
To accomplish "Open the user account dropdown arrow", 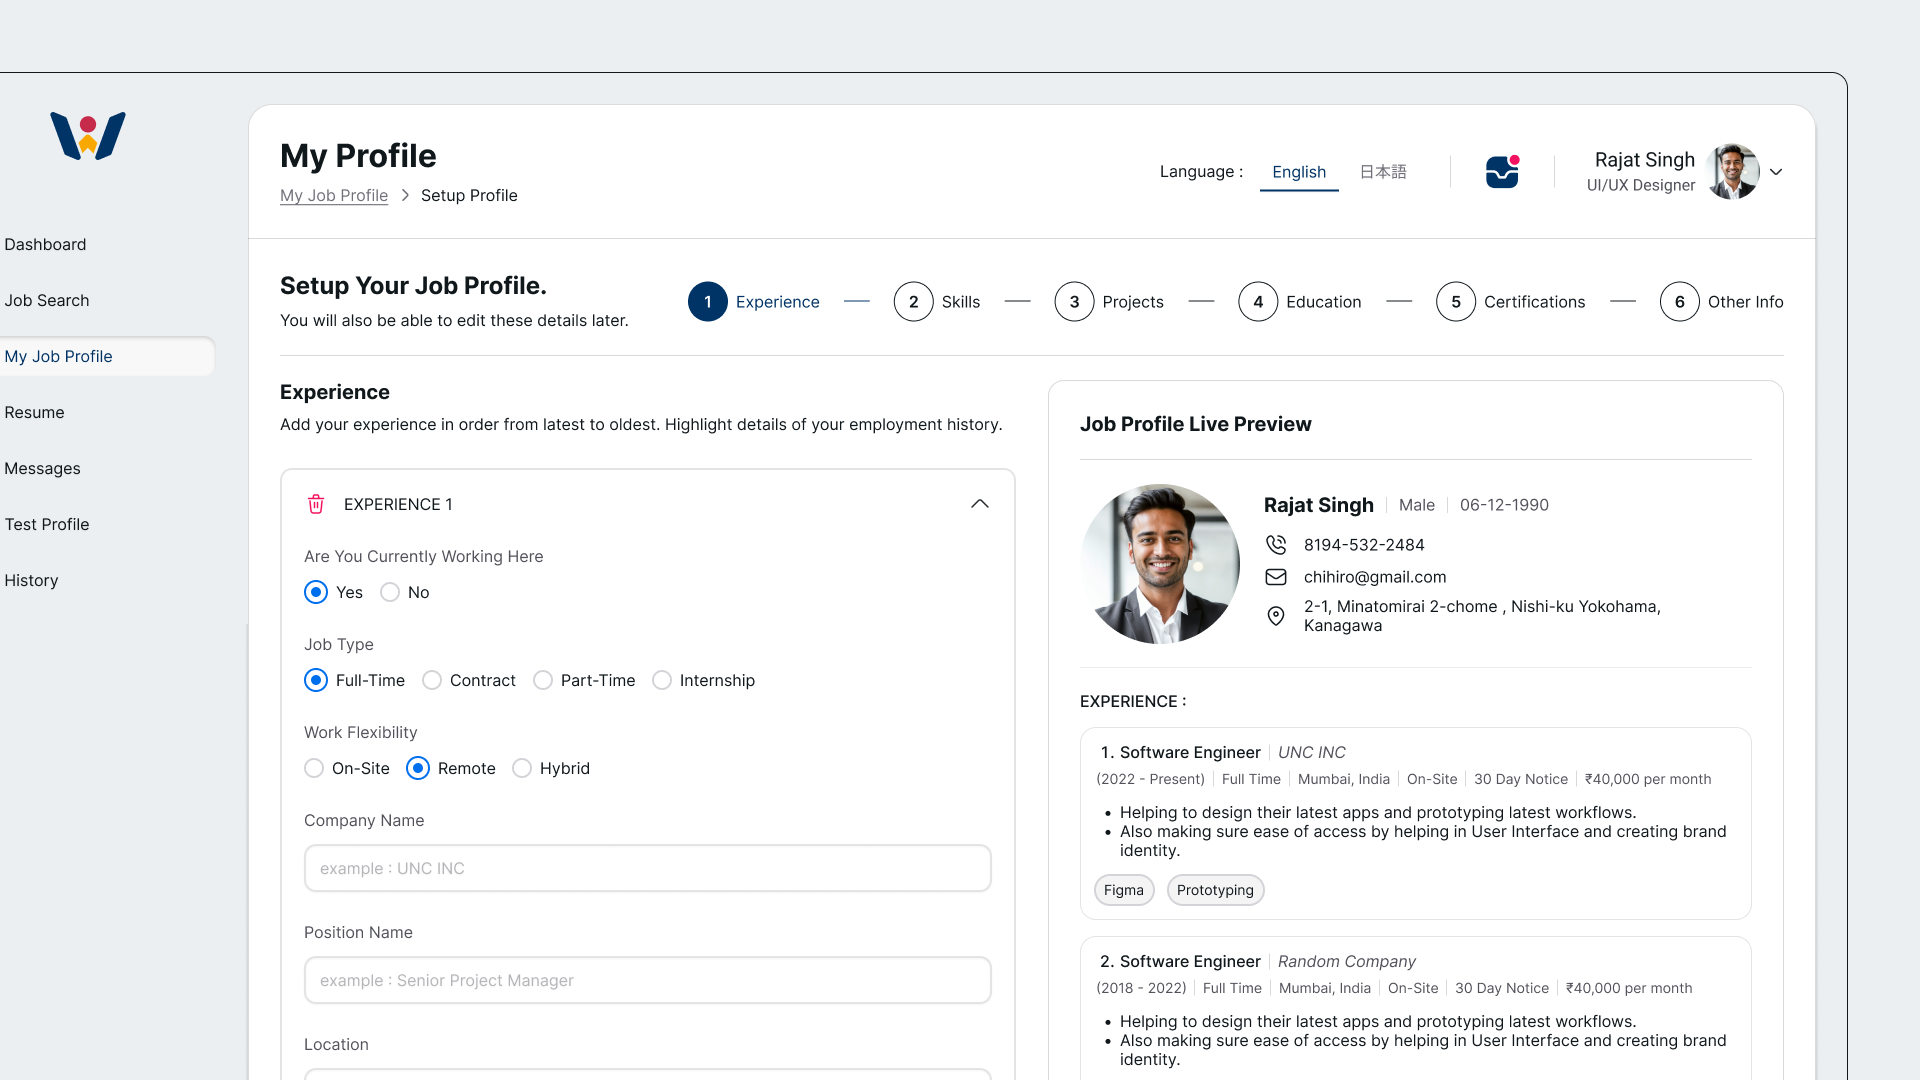I will click(x=1776, y=172).
